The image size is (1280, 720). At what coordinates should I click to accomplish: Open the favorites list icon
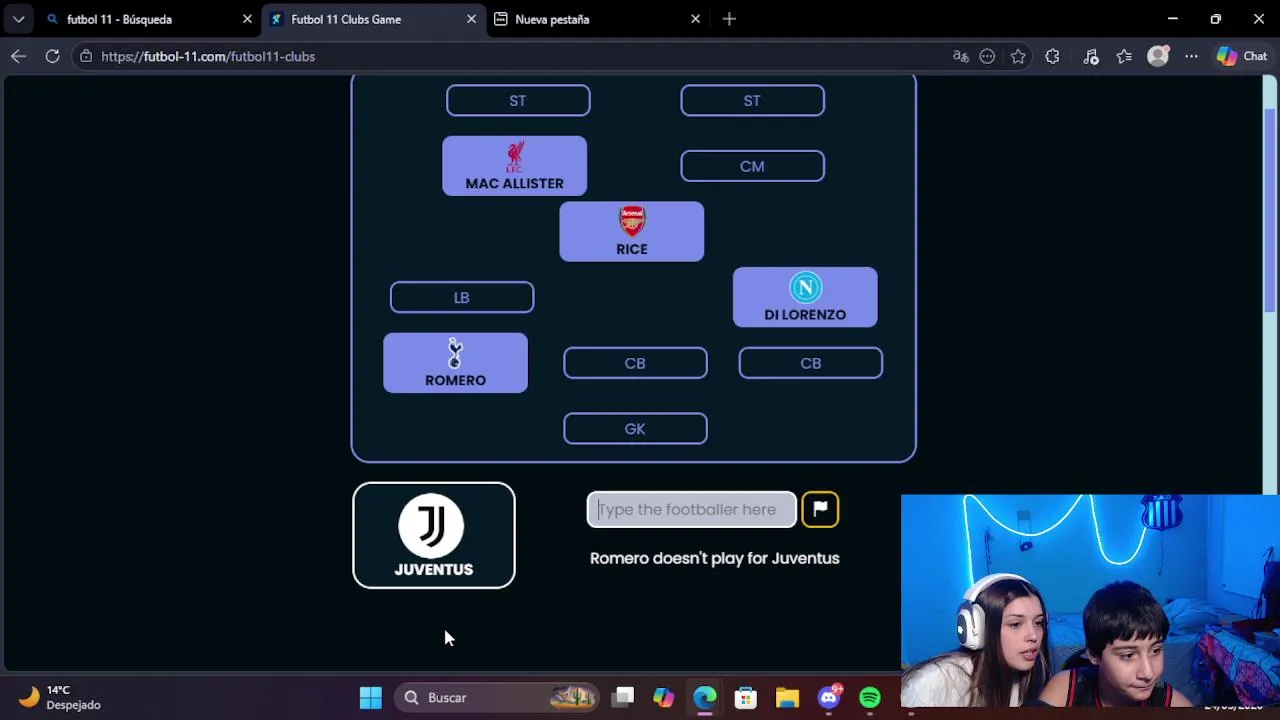pyautogui.click(x=1124, y=56)
